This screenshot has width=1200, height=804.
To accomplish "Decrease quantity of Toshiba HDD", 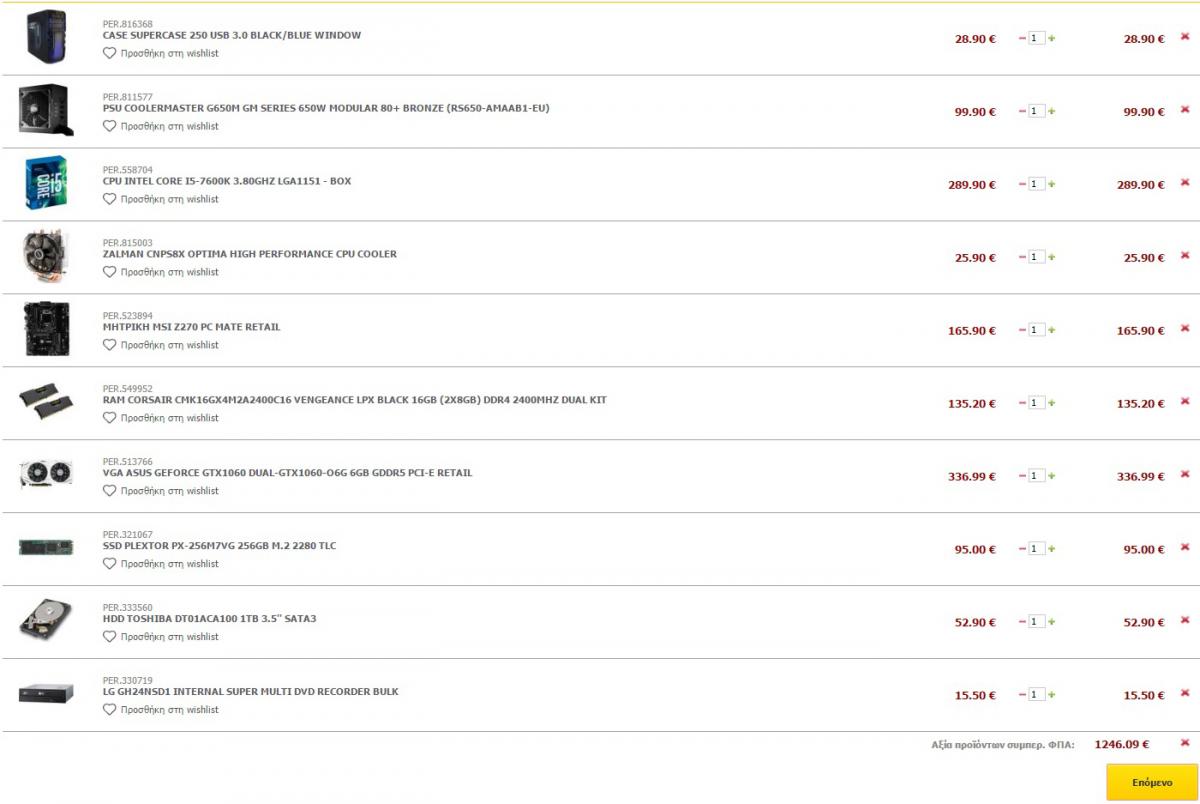I will coord(1022,622).
